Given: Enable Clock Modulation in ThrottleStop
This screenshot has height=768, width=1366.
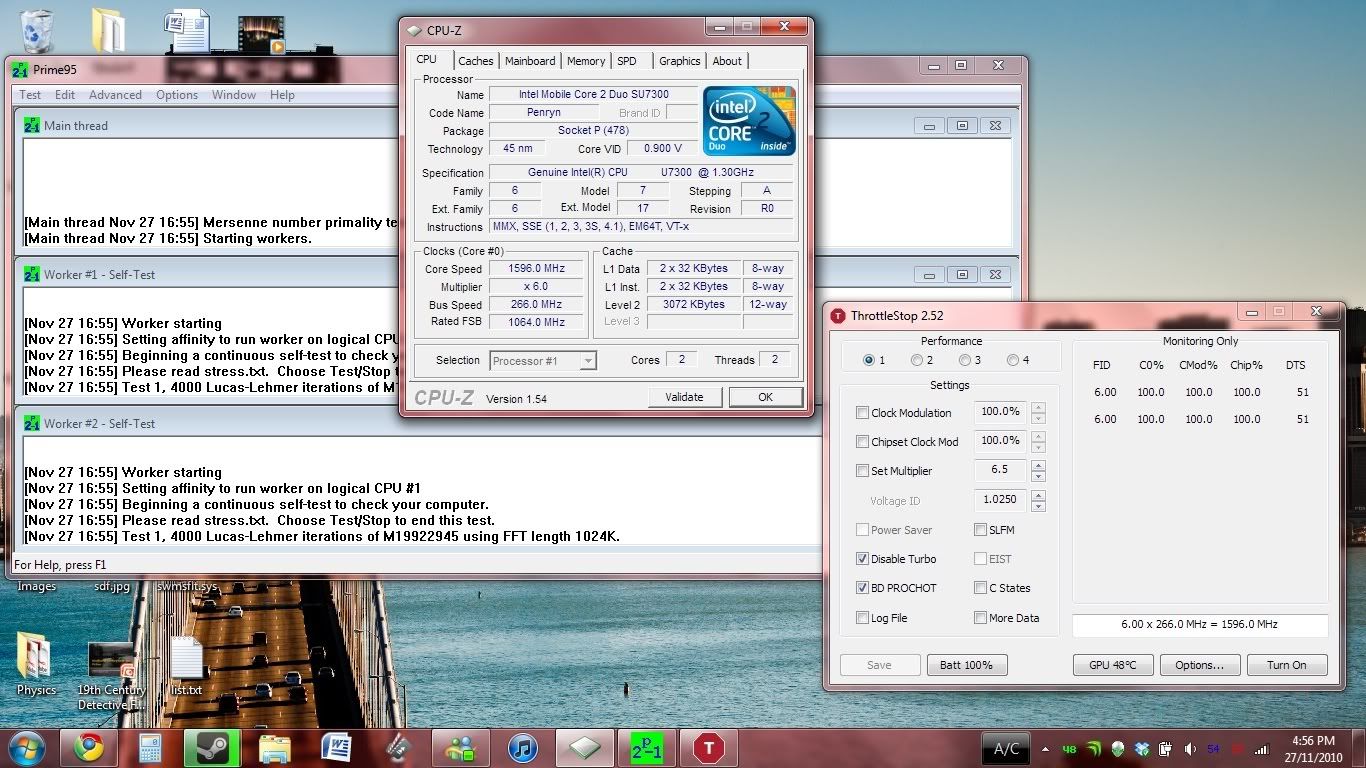Looking at the screenshot, I should [x=862, y=412].
